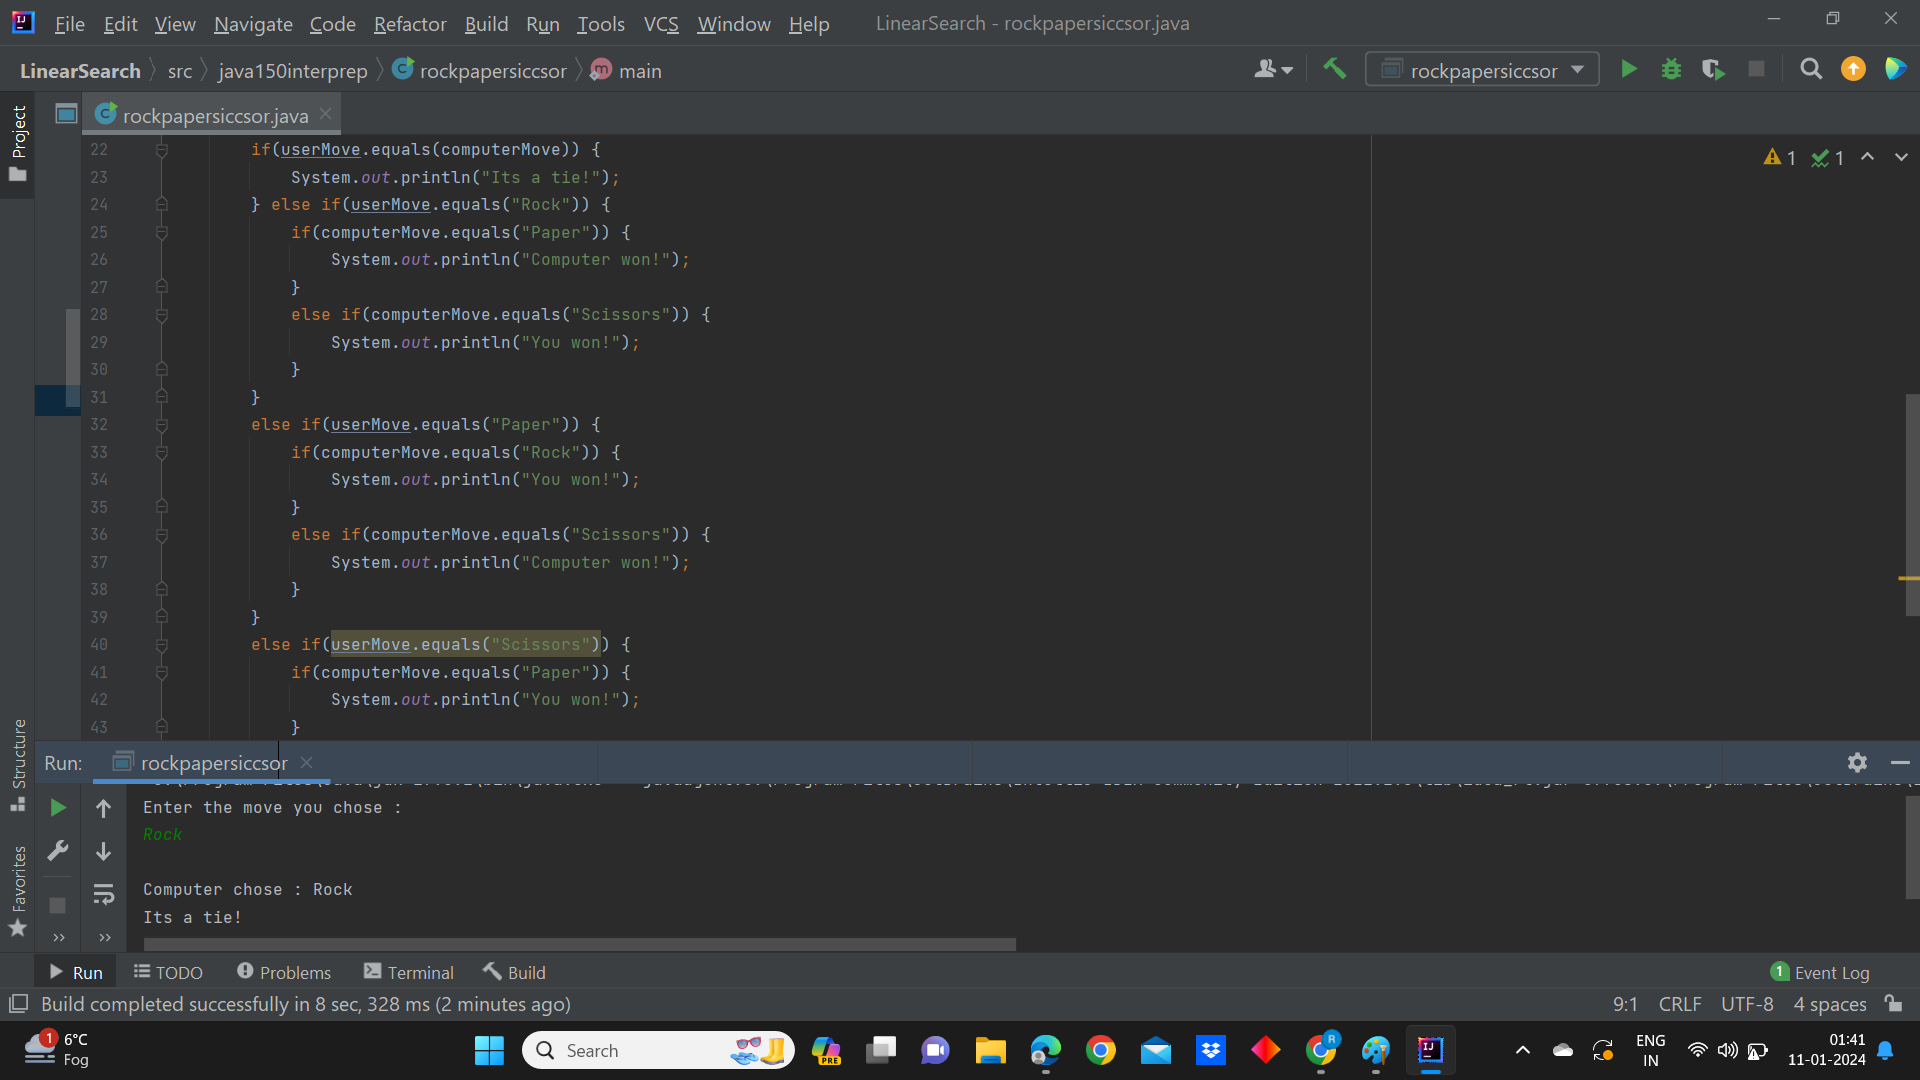Click the IDE update arrow icon
This screenshot has width=1920, height=1080.
1853,69
